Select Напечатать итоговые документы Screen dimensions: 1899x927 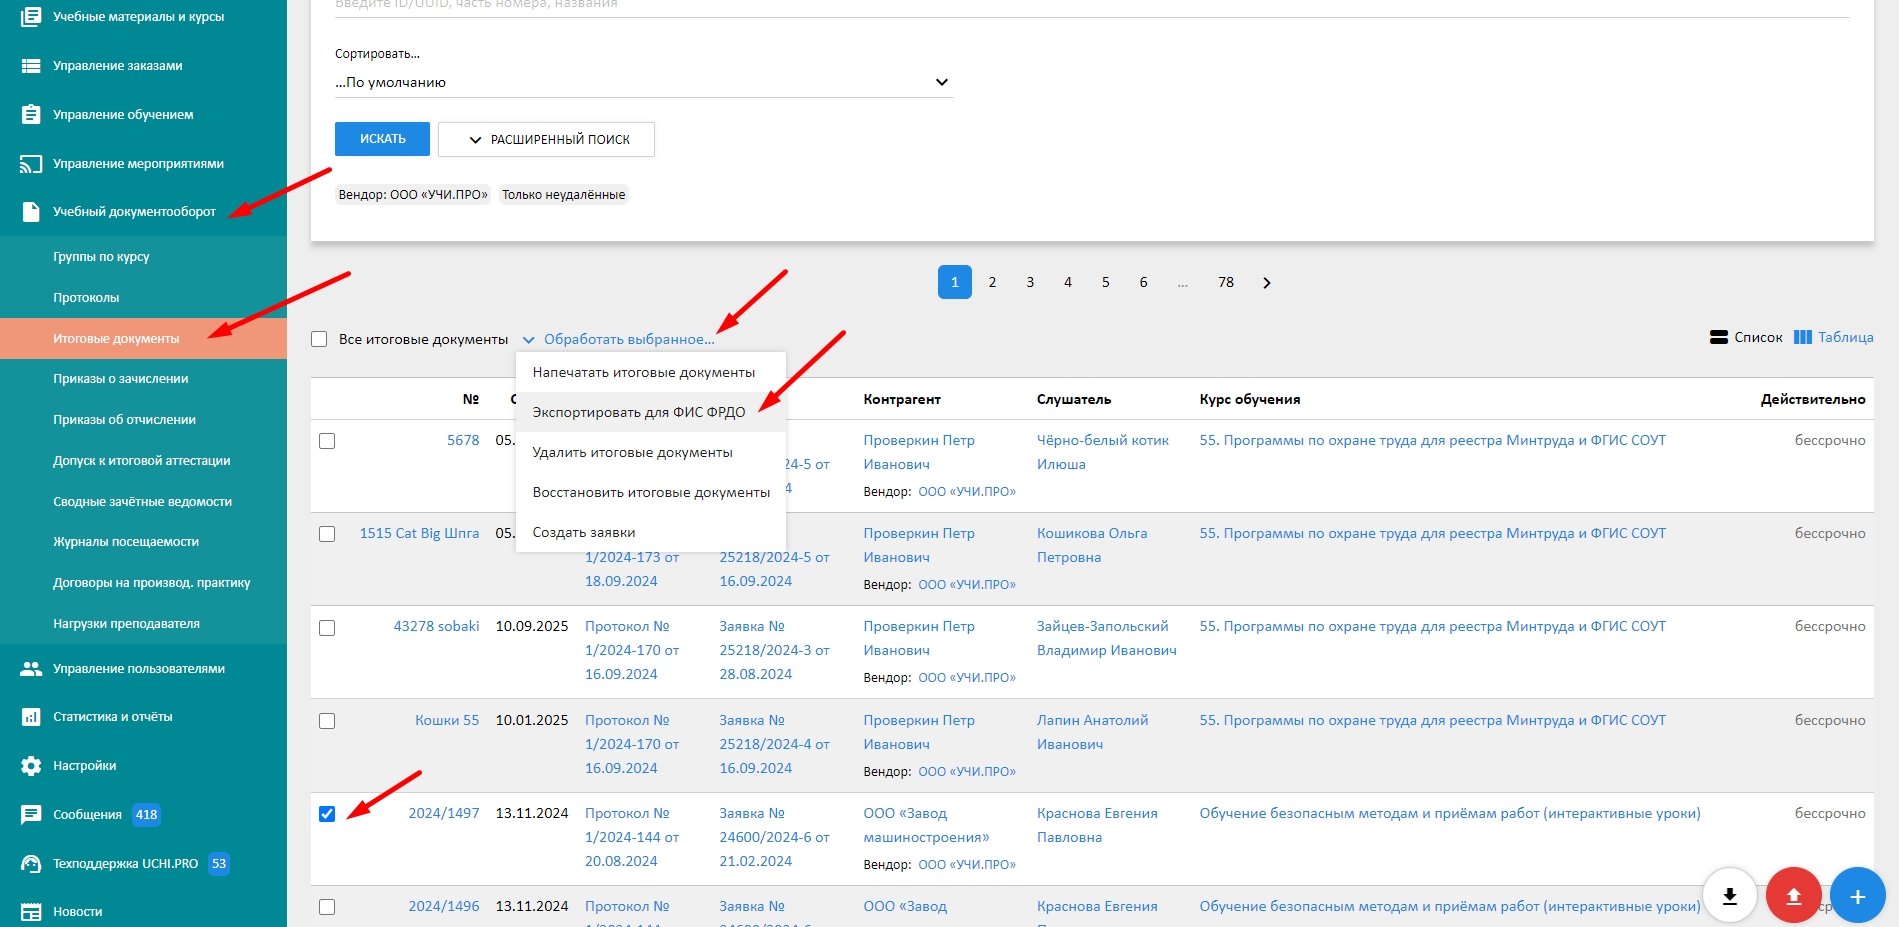[650, 372]
